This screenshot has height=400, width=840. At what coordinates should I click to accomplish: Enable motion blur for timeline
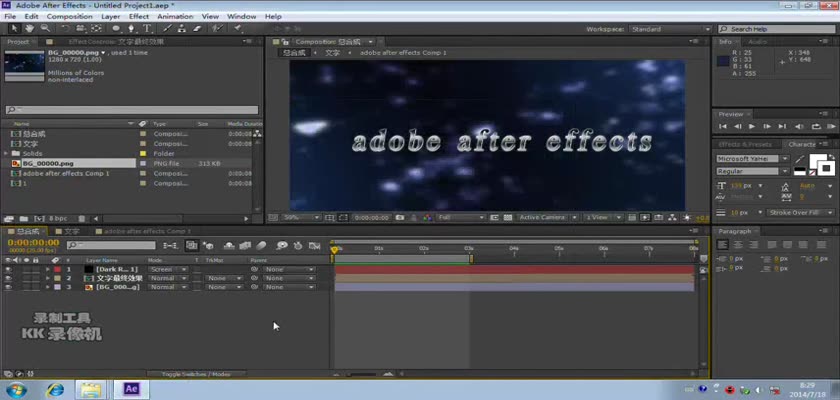click(261, 246)
